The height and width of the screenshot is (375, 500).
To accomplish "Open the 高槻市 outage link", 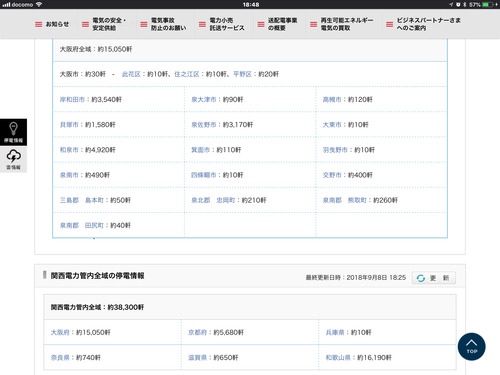I will tap(332, 99).
